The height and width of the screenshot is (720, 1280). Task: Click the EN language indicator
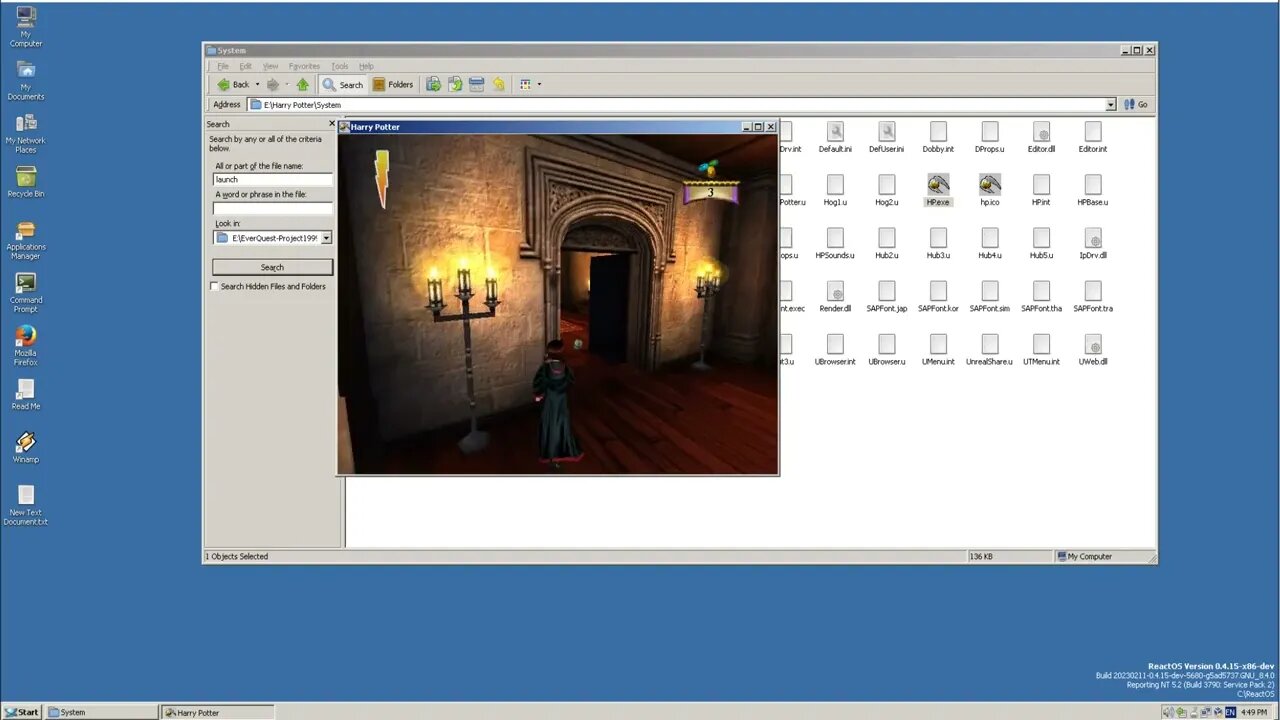point(1231,712)
